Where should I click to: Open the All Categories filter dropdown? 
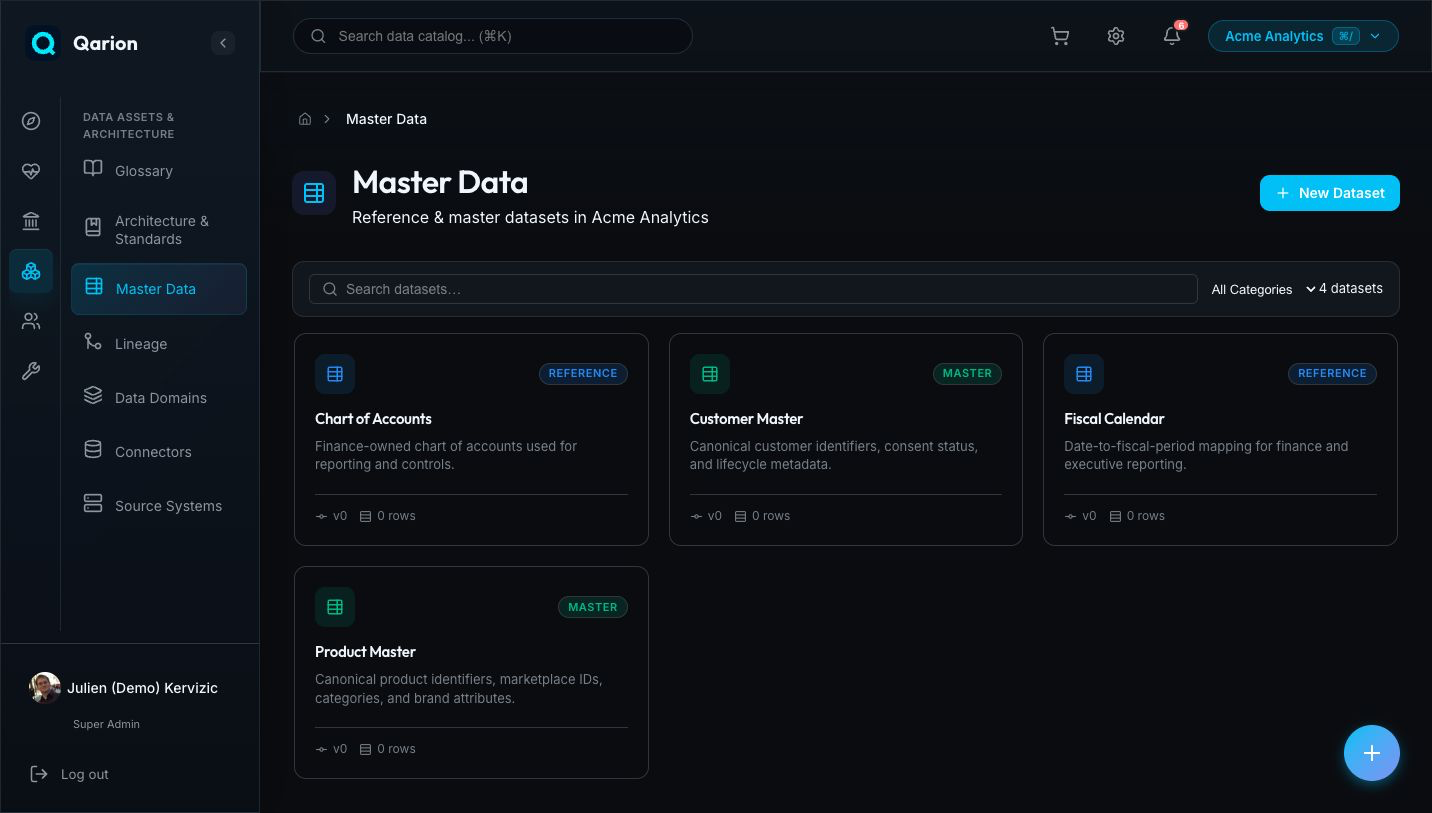1263,289
